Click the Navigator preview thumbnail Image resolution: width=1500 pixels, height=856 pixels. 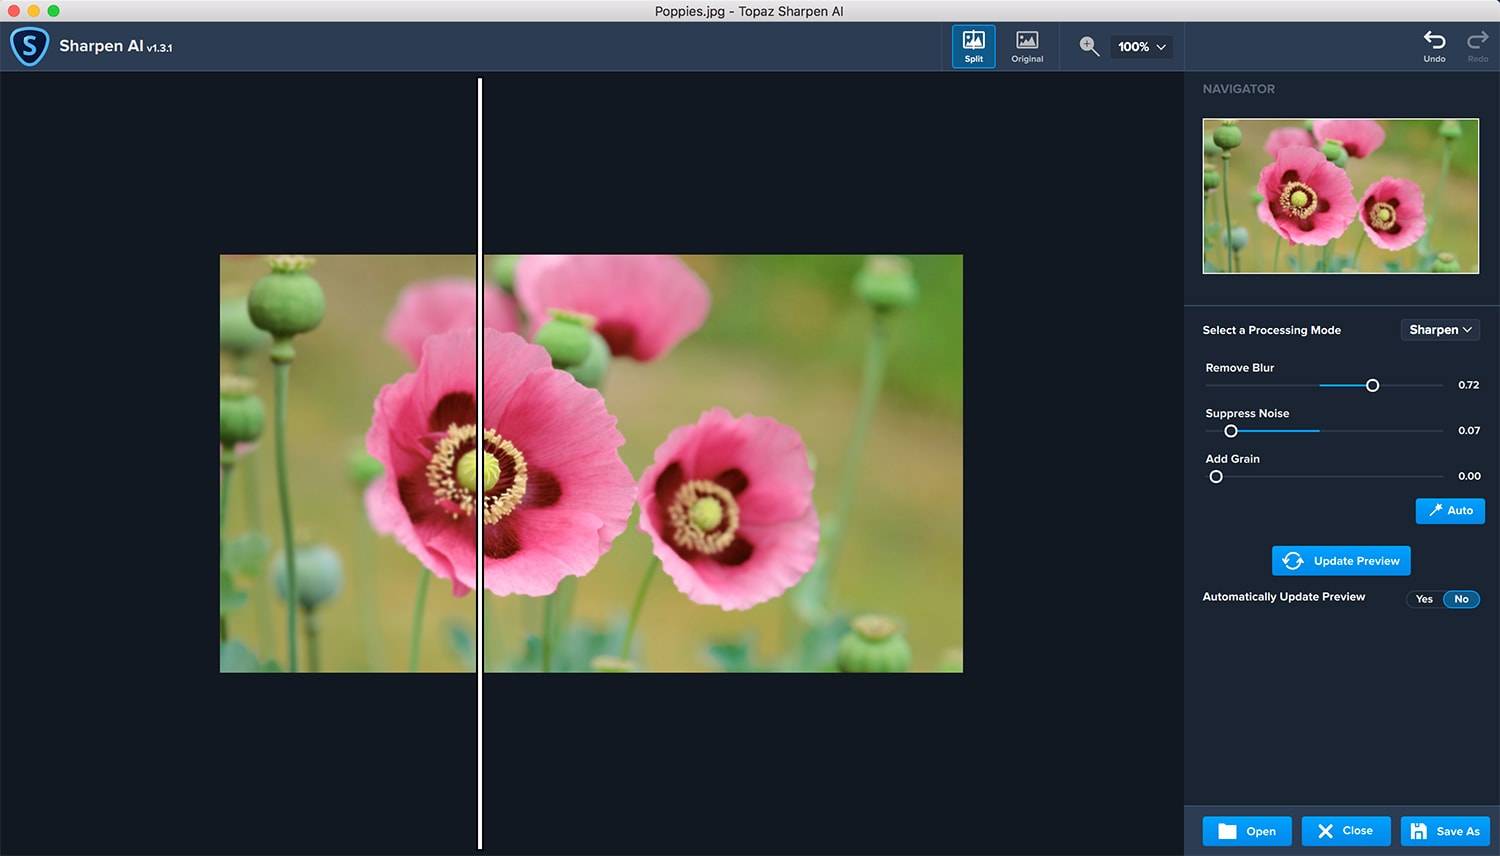point(1340,196)
